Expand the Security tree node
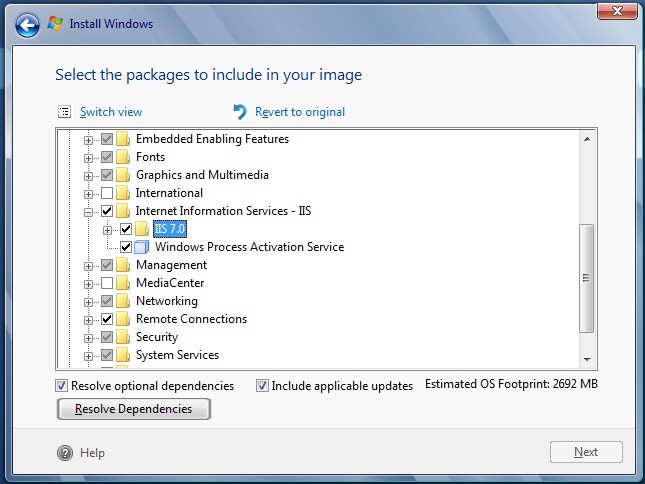Screen dimensions: 645x484 point(88,338)
